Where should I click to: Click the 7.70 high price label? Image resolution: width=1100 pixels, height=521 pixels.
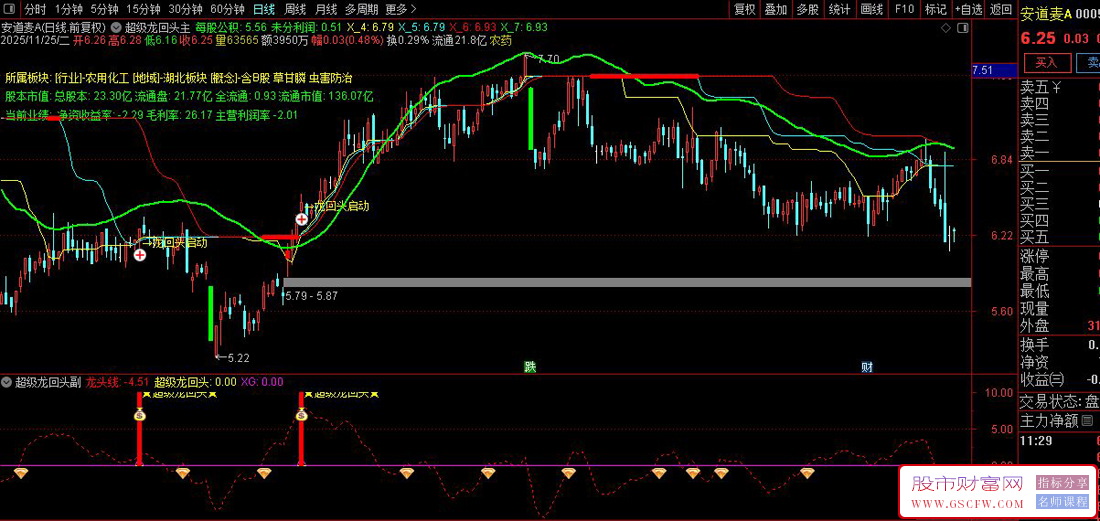point(548,59)
